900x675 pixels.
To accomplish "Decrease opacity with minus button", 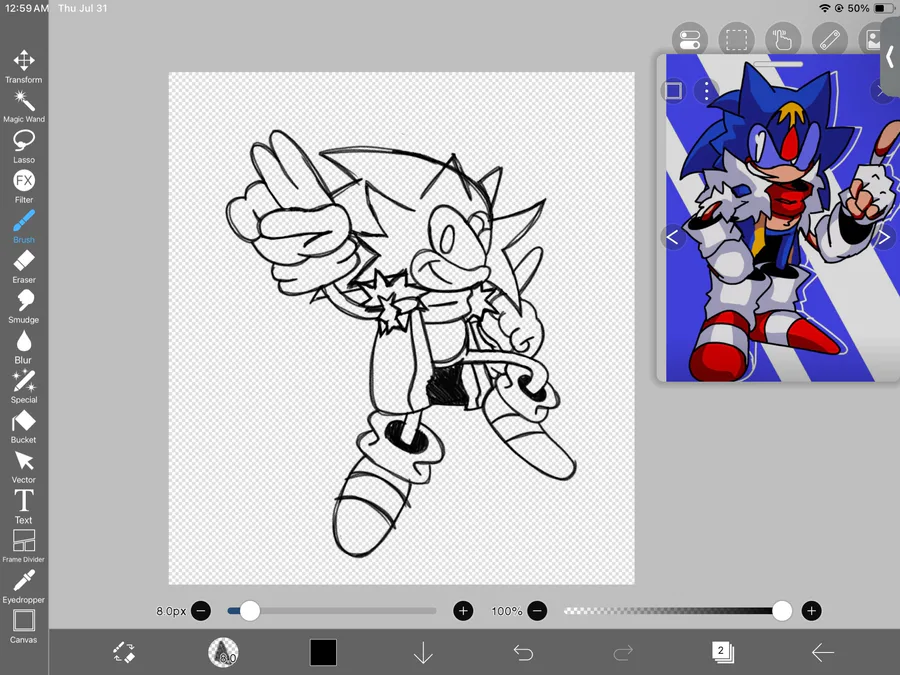I will click(537, 611).
